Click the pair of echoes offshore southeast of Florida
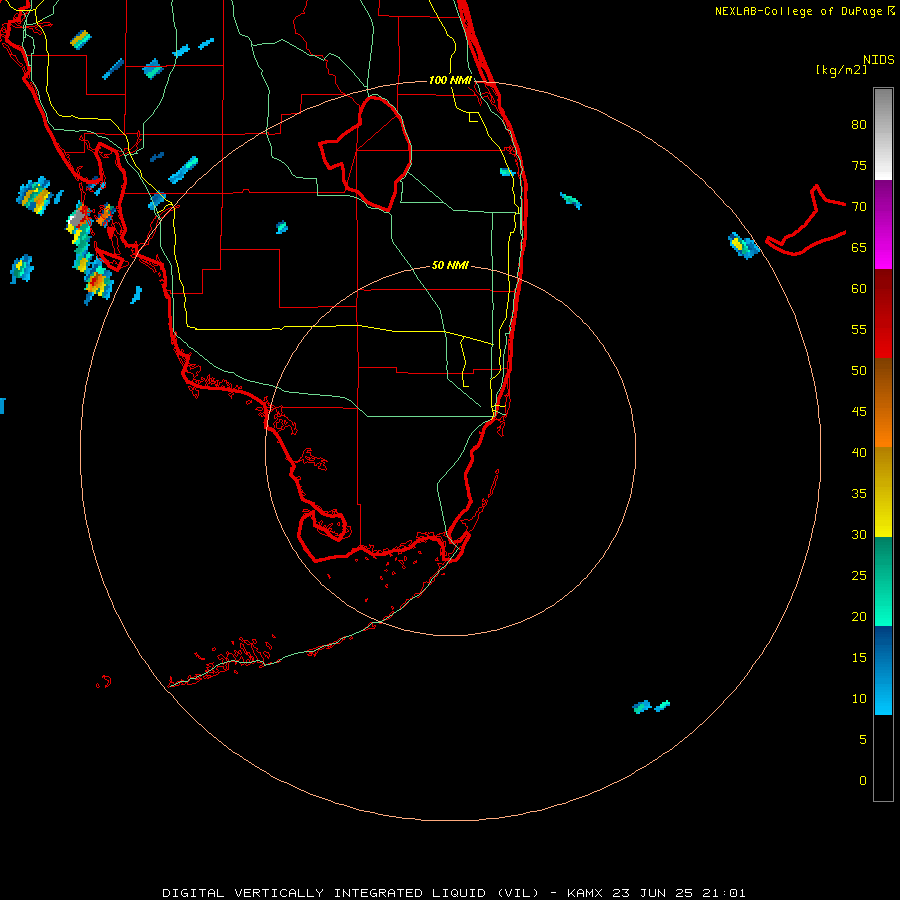This screenshot has width=900, height=900. pos(651,706)
